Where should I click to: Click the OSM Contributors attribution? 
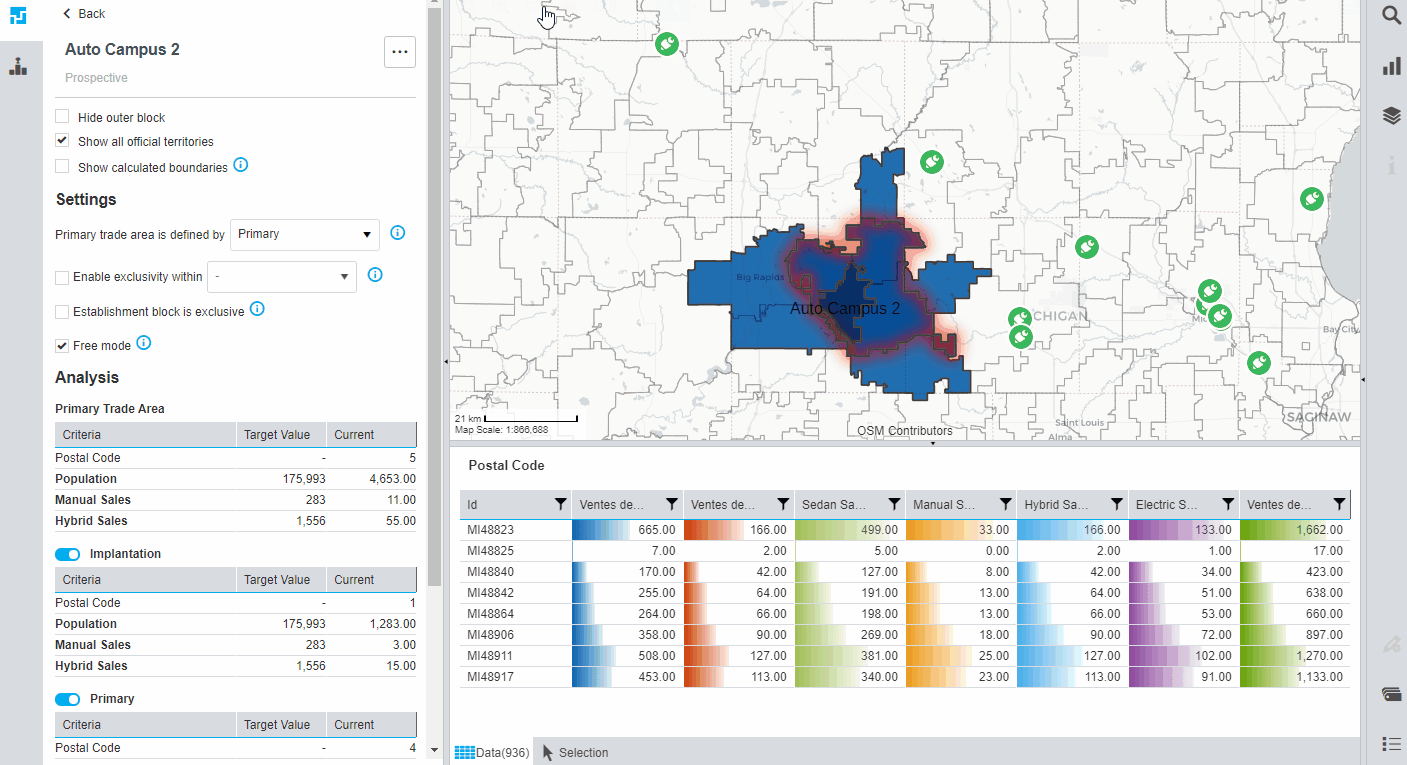tap(905, 431)
